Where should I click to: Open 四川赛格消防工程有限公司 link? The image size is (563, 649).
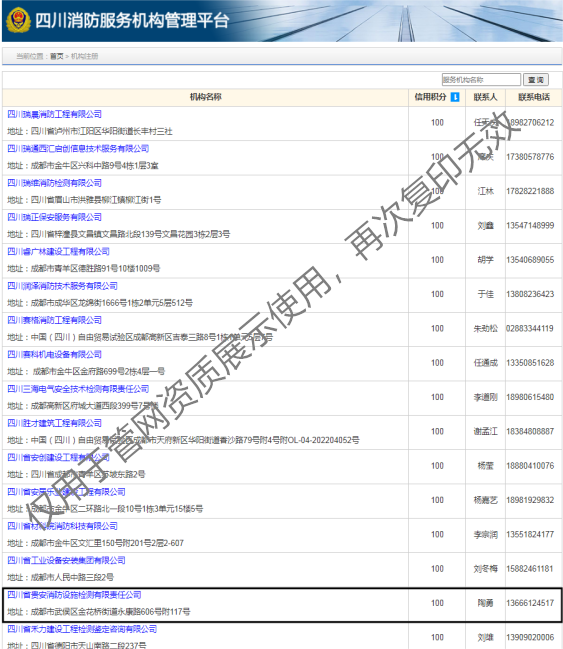coord(55,320)
